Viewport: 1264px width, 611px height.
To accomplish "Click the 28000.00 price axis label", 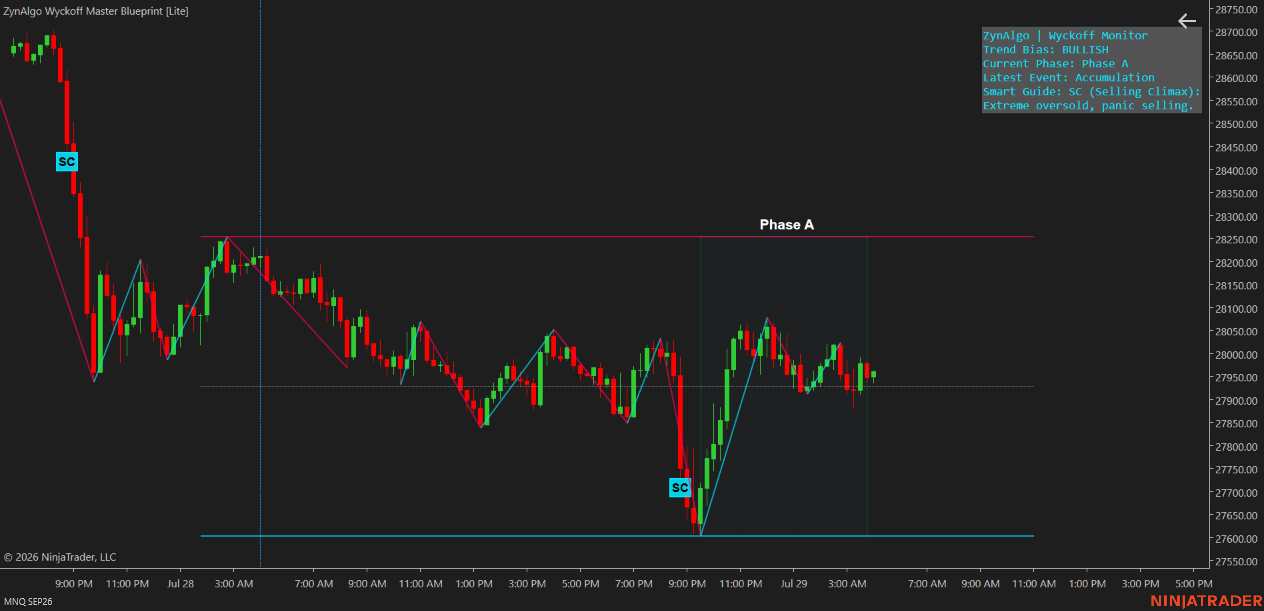I will (x=1236, y=355).
